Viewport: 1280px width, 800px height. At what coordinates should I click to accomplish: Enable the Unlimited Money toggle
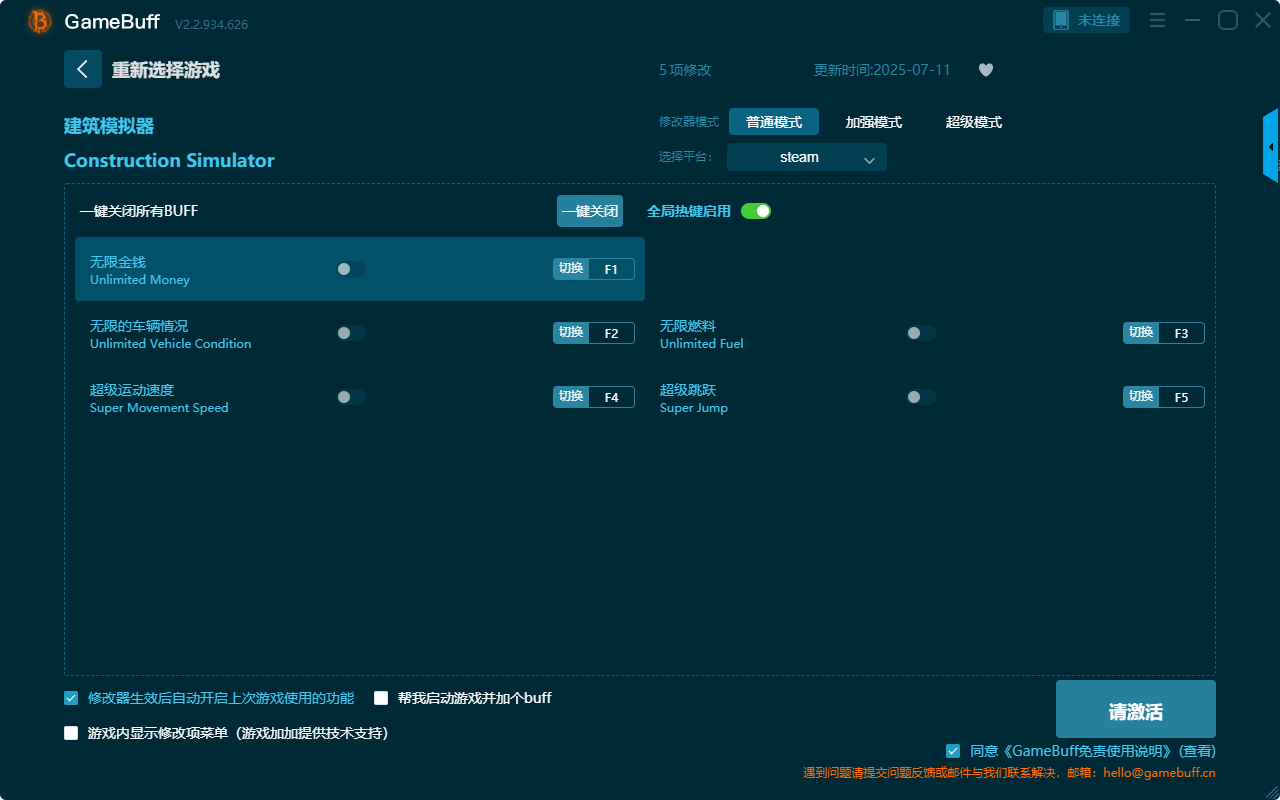click(x=351, y=269)
